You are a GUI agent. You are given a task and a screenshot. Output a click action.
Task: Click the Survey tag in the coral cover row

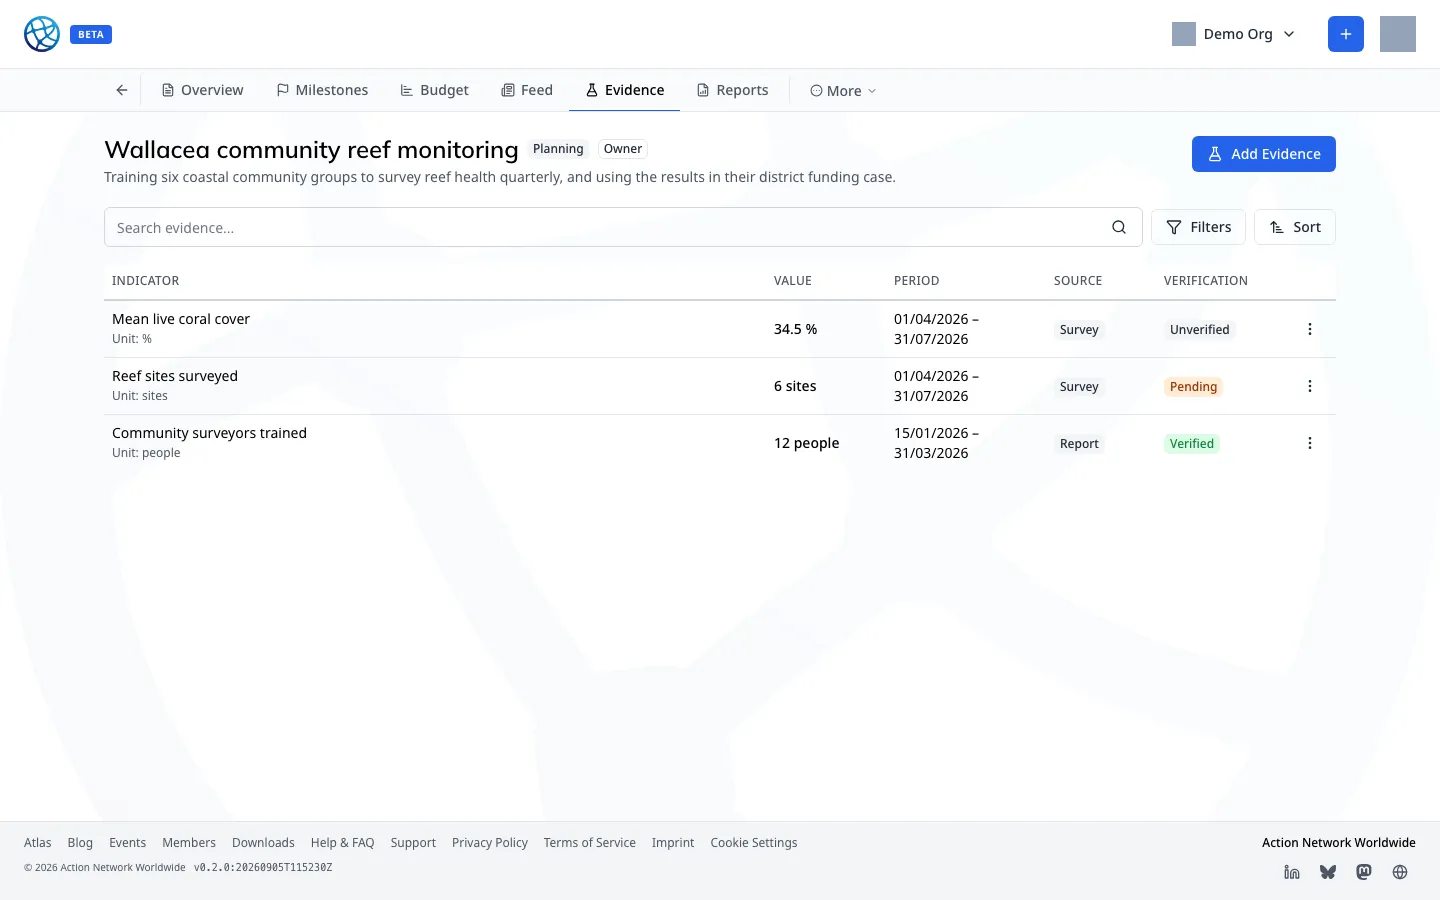pos(1079,329)
